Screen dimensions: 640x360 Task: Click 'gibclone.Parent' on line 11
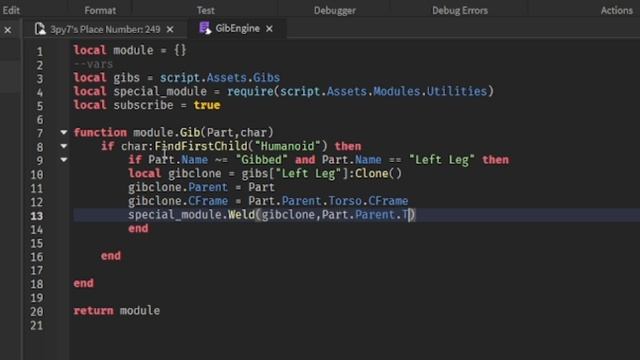pos(178,187)
